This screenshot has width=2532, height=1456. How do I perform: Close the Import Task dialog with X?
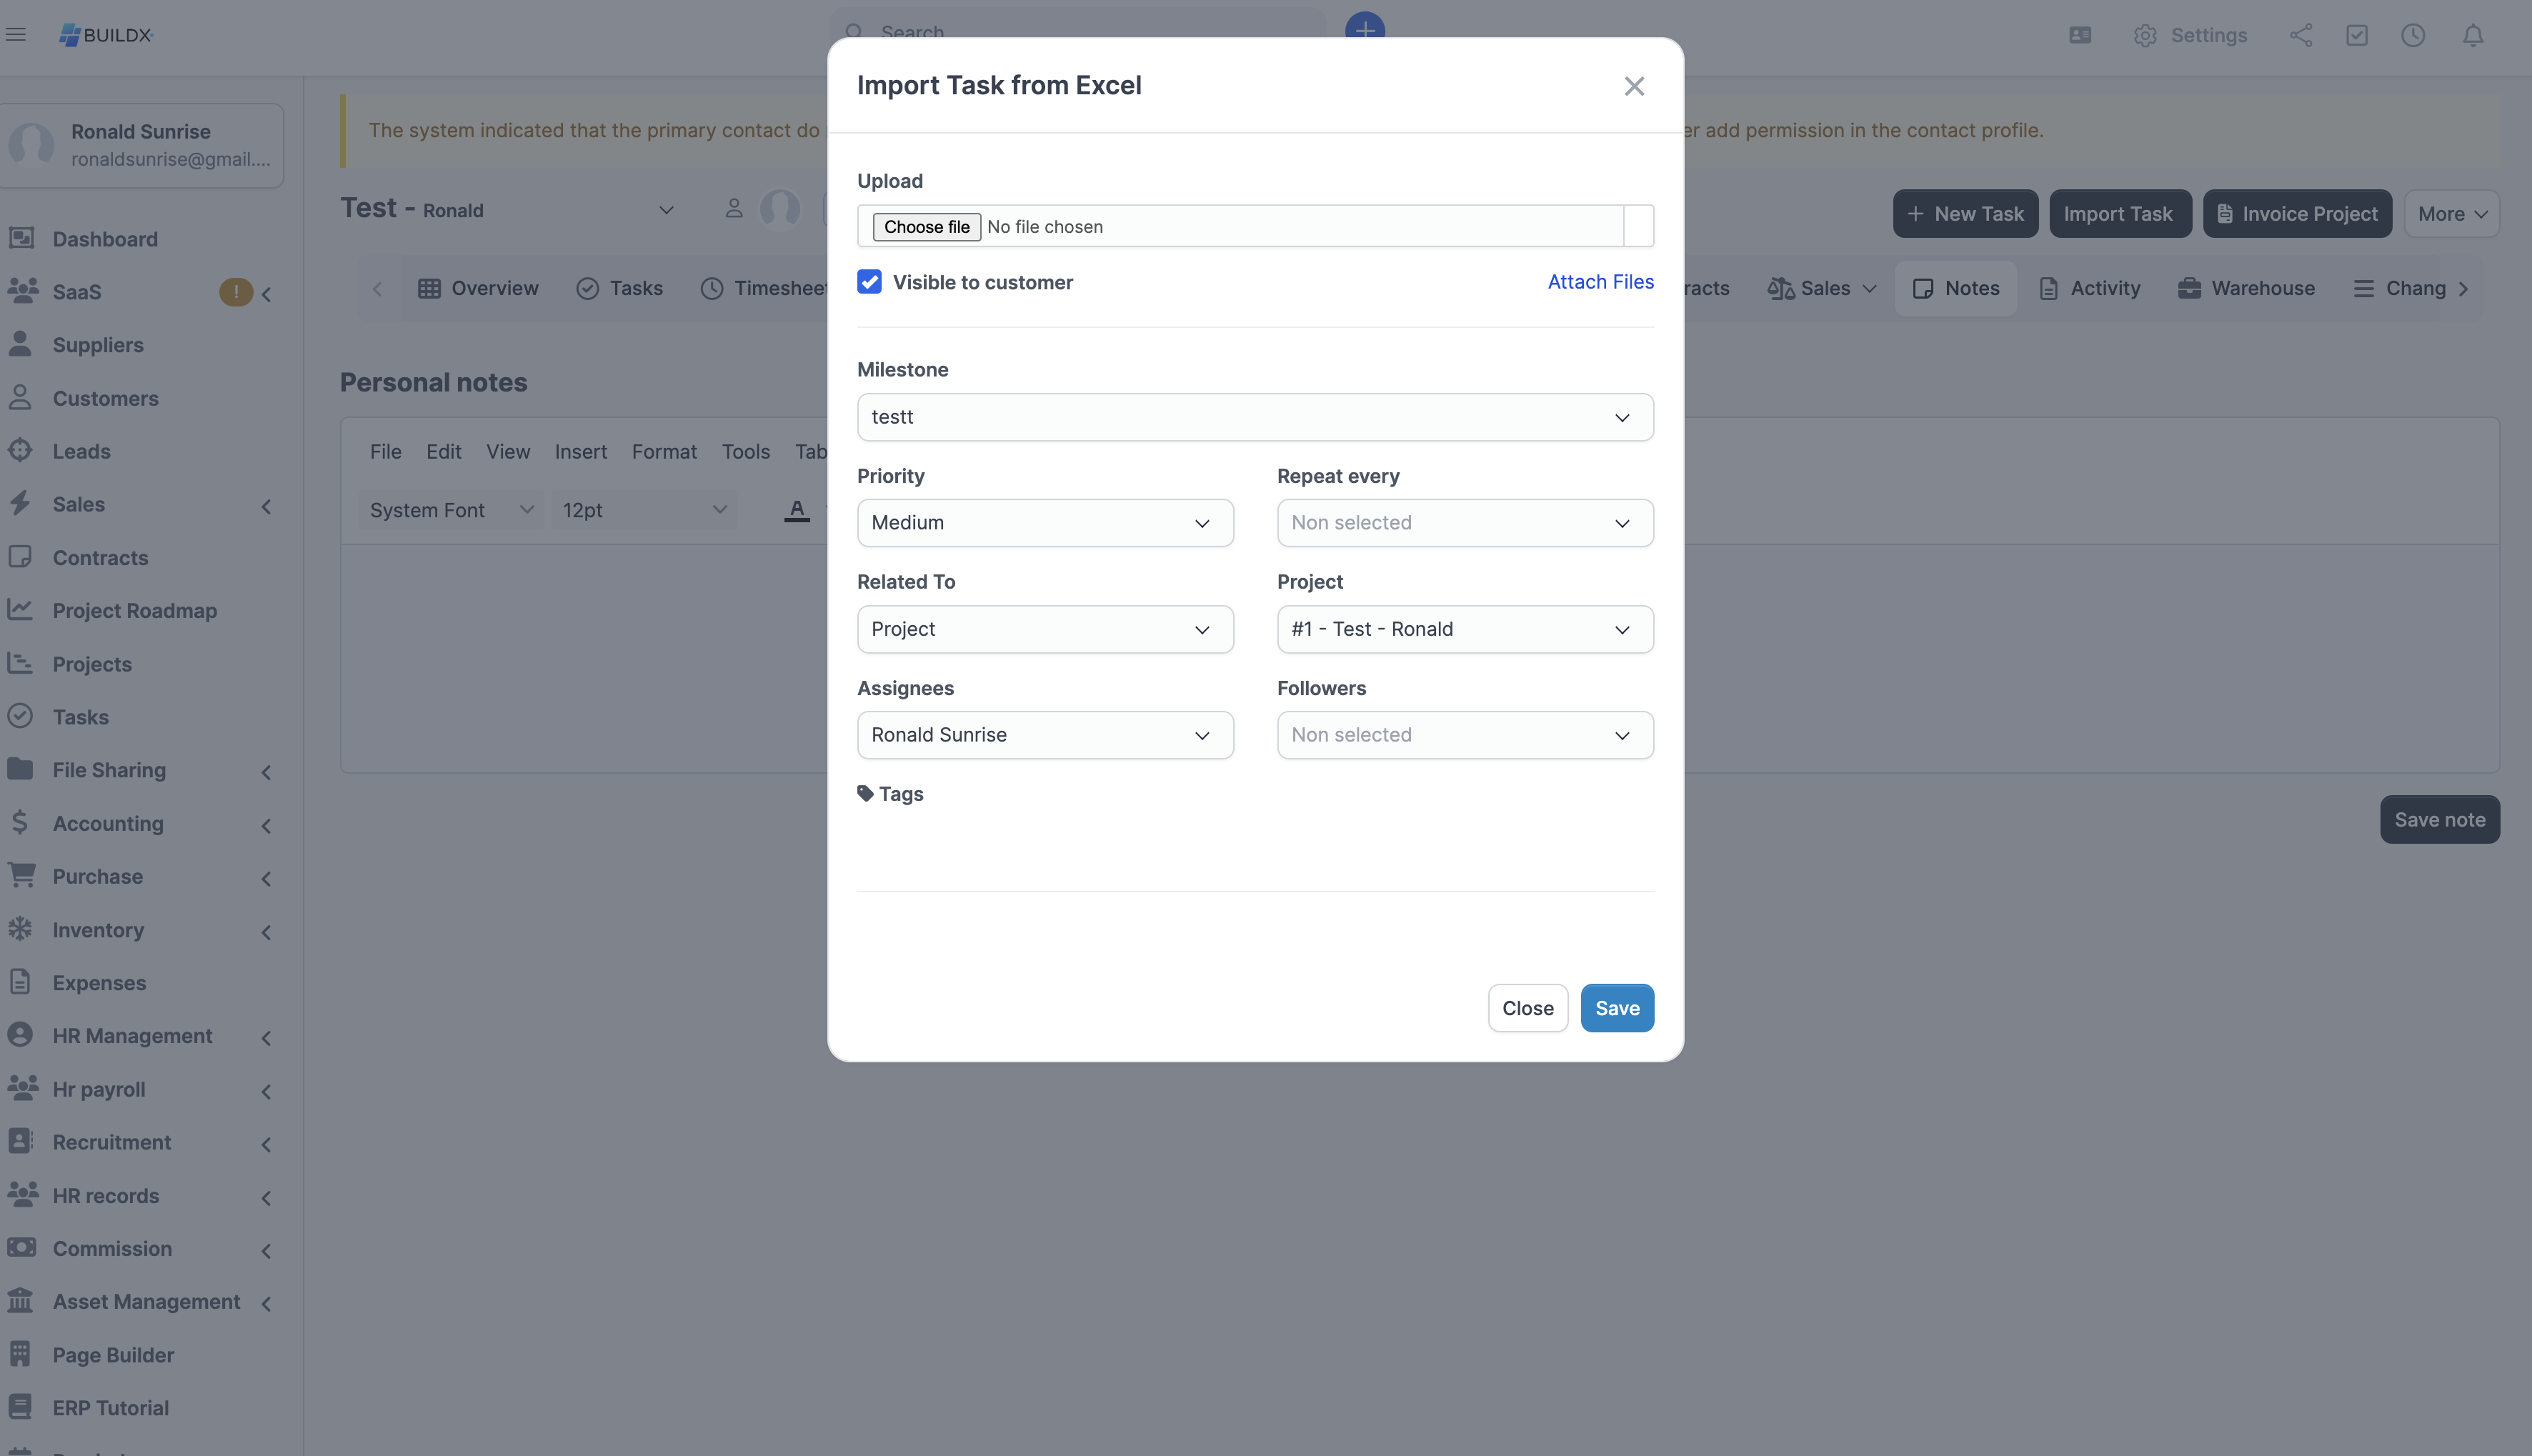coord(1634,86)
